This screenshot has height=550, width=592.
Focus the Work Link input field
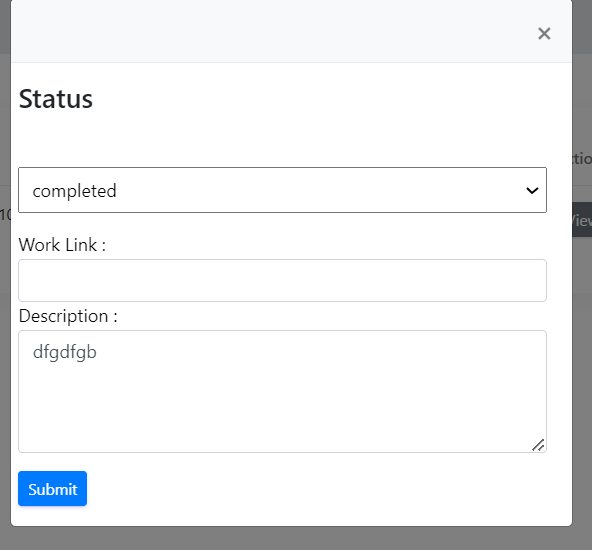pyautogui.click(x=282, y=280)
